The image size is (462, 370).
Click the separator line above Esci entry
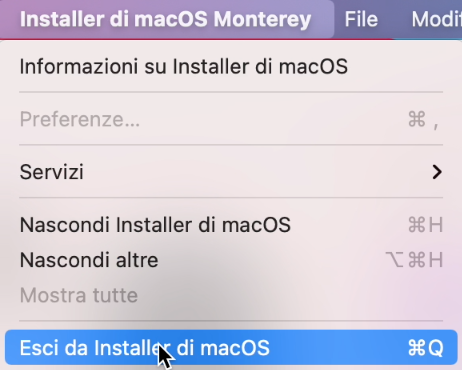231,321
